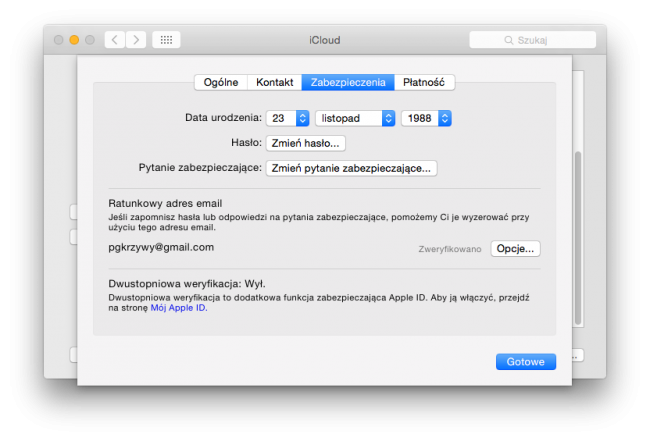
Task: Open the year dropdown showing 1988
Action: [x=426, y=119]
